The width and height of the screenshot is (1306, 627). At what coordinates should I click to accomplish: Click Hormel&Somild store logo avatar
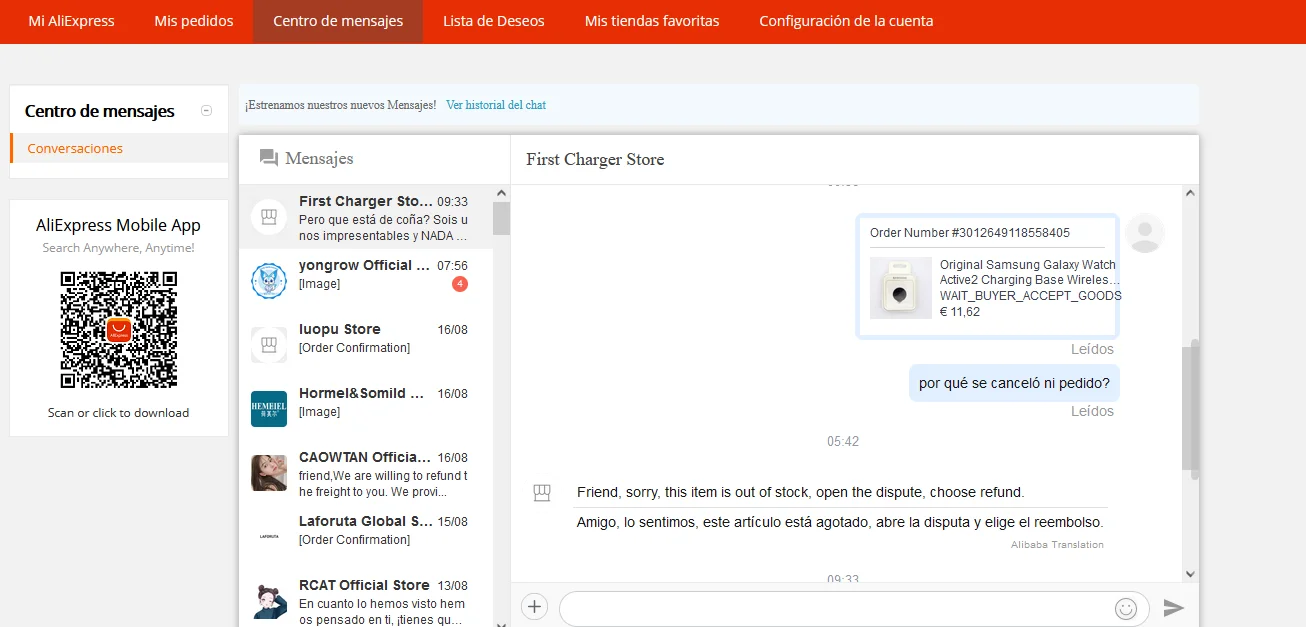[x=268, y=409]
